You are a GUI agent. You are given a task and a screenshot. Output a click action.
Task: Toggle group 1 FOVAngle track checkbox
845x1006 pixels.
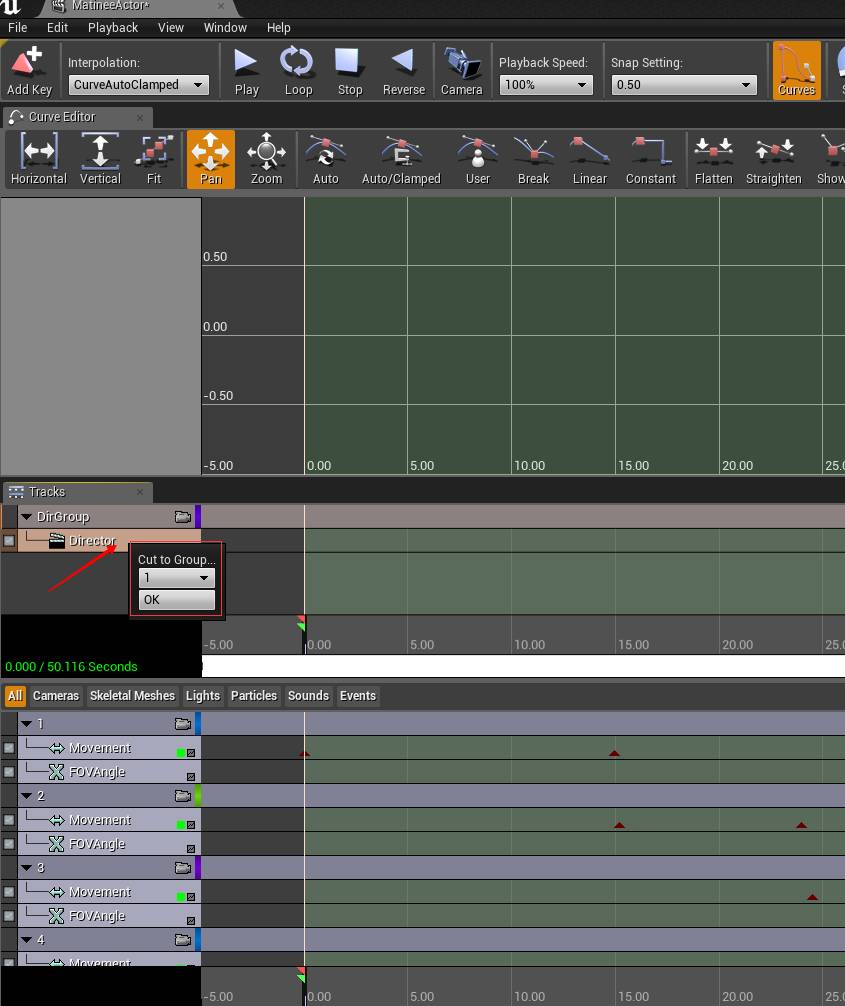click(x=9, y=772)
